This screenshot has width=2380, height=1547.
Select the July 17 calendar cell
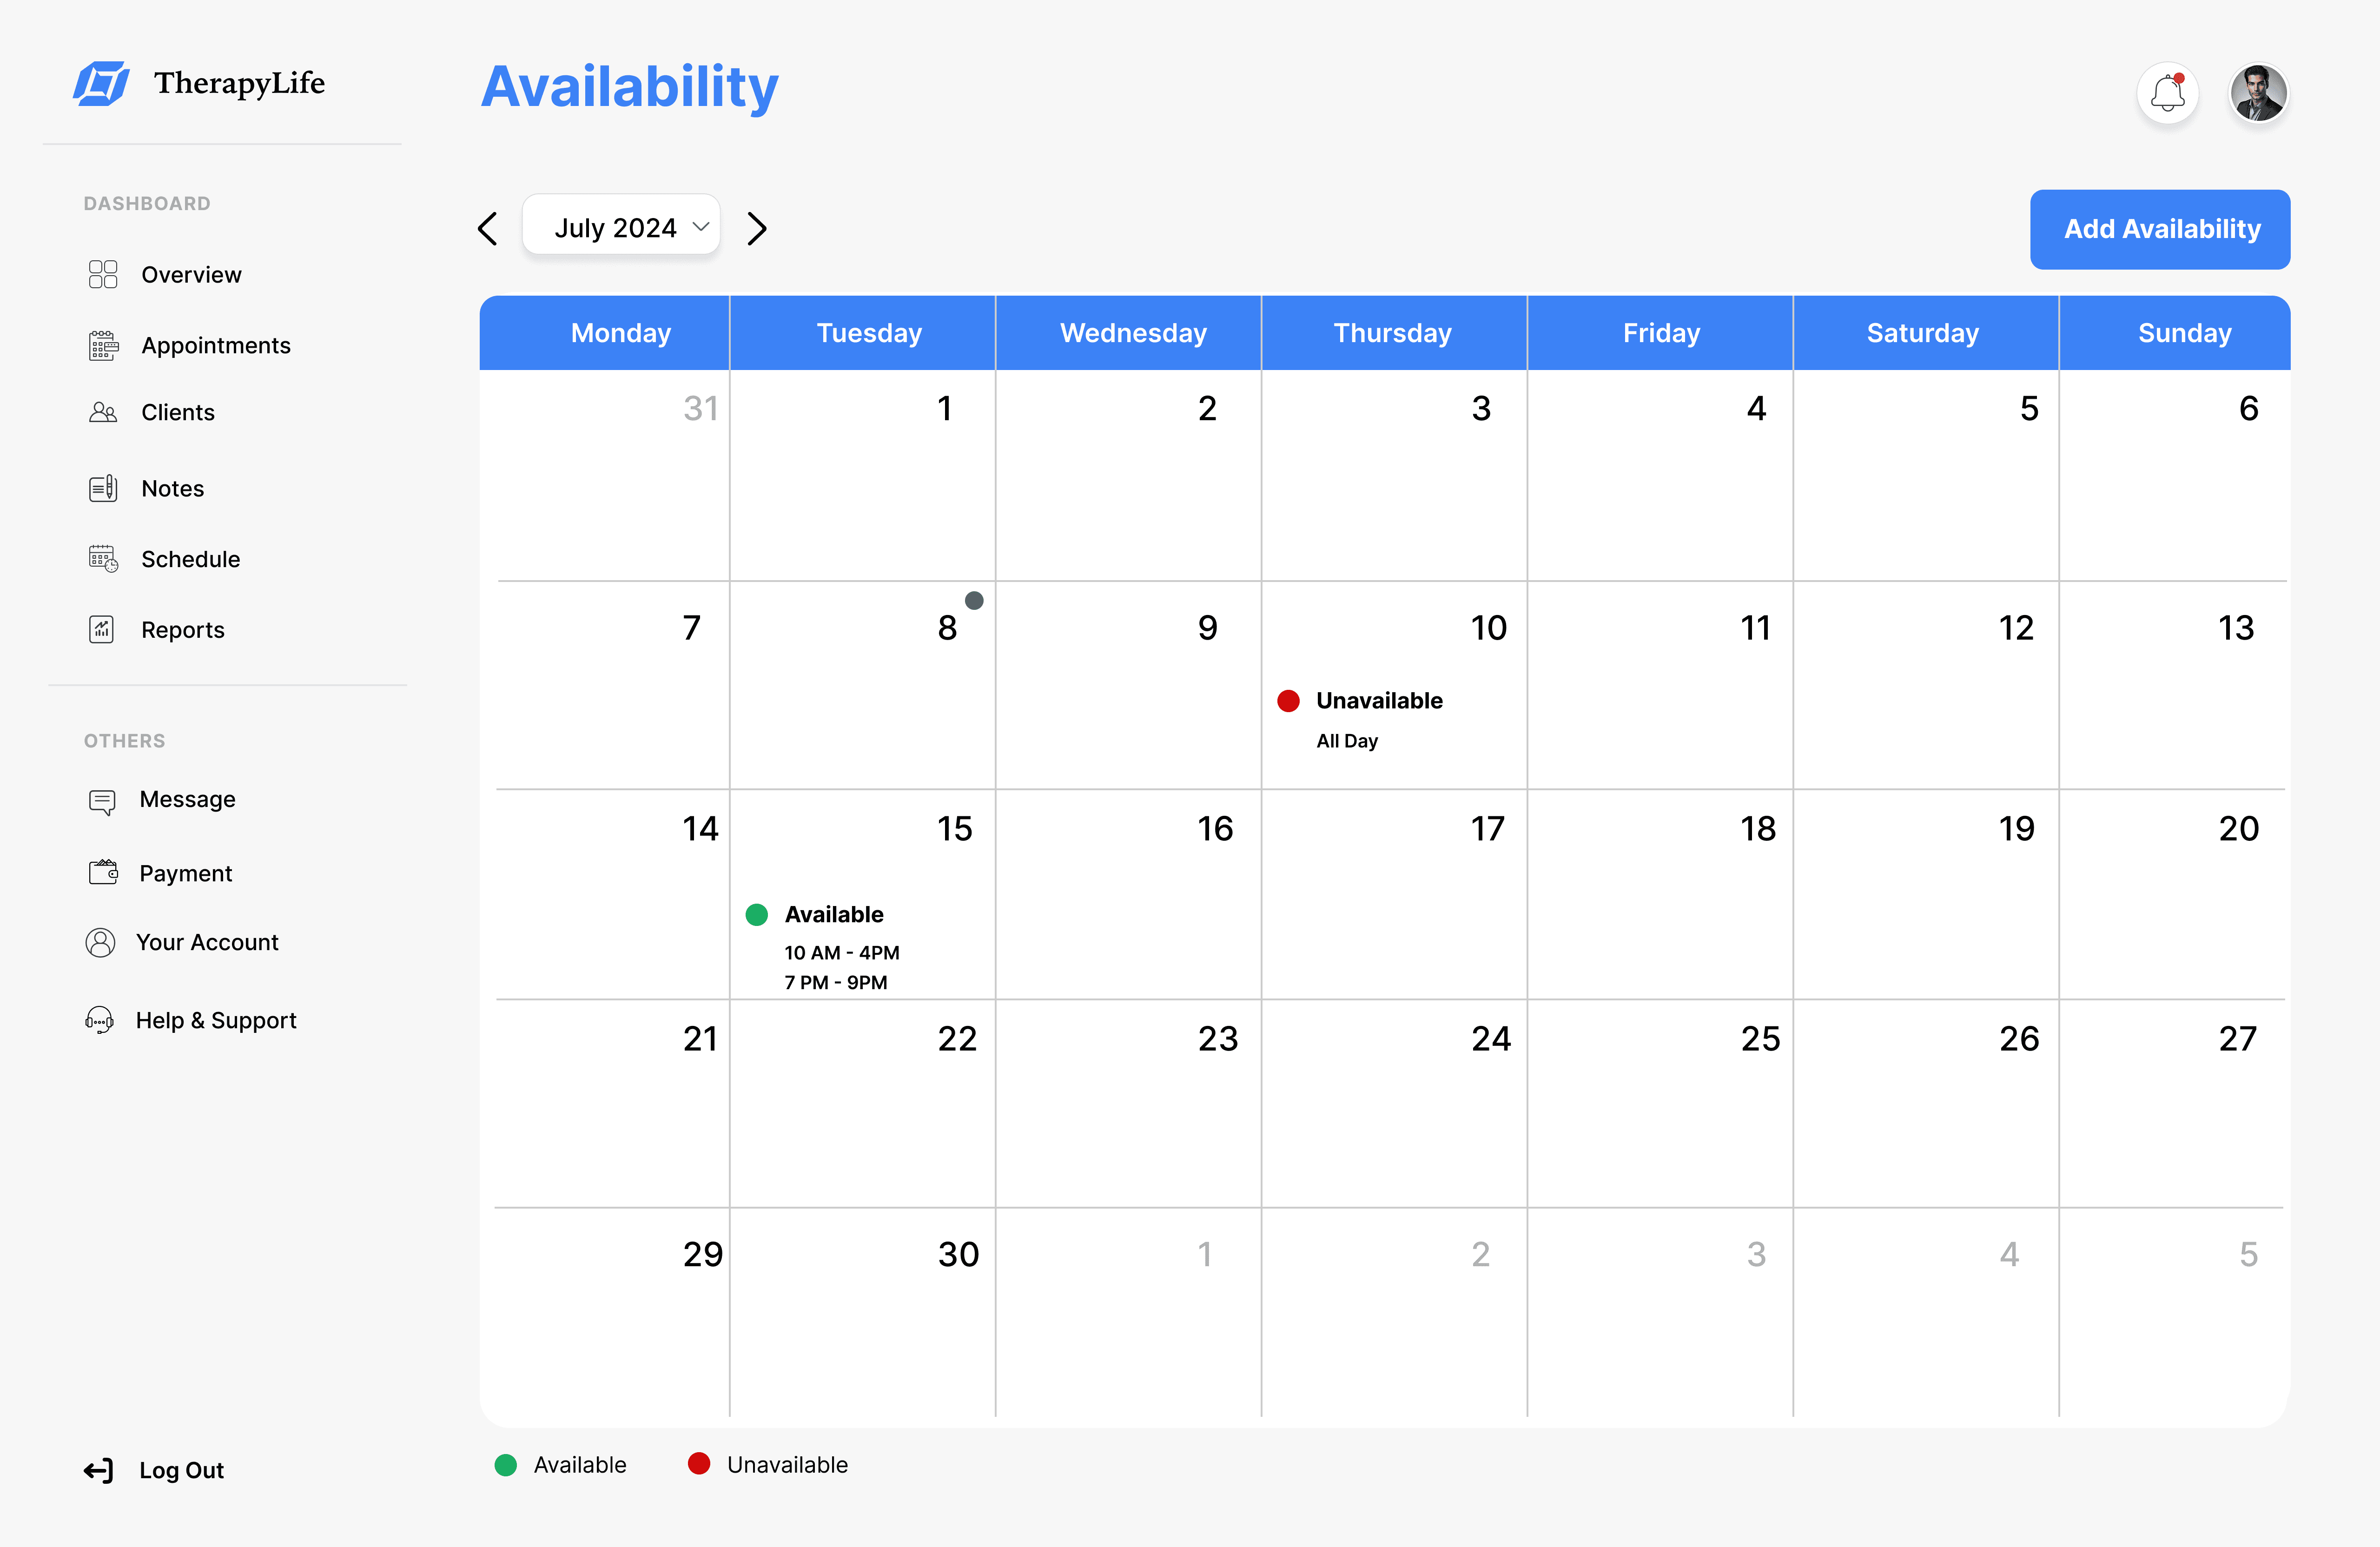point(1394,894)
